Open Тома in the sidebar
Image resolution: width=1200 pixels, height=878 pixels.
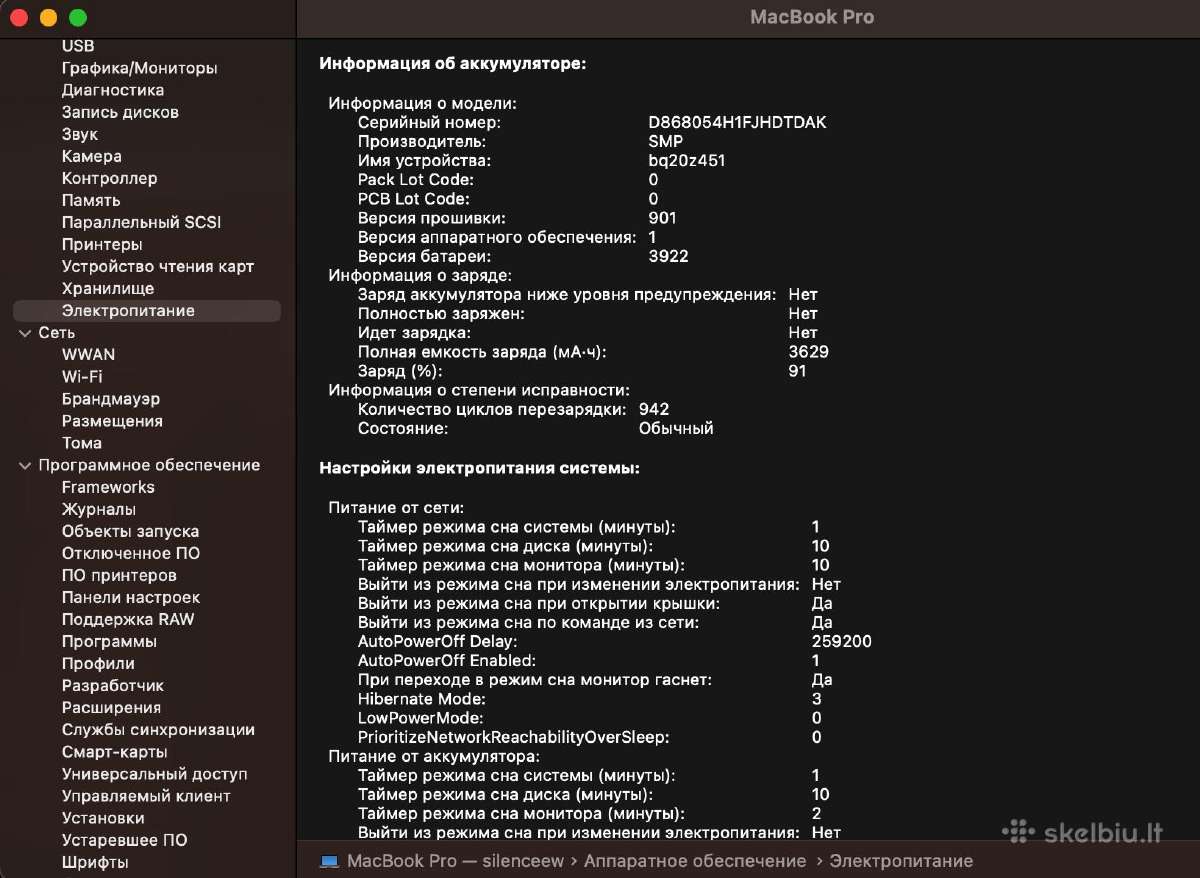82,443
